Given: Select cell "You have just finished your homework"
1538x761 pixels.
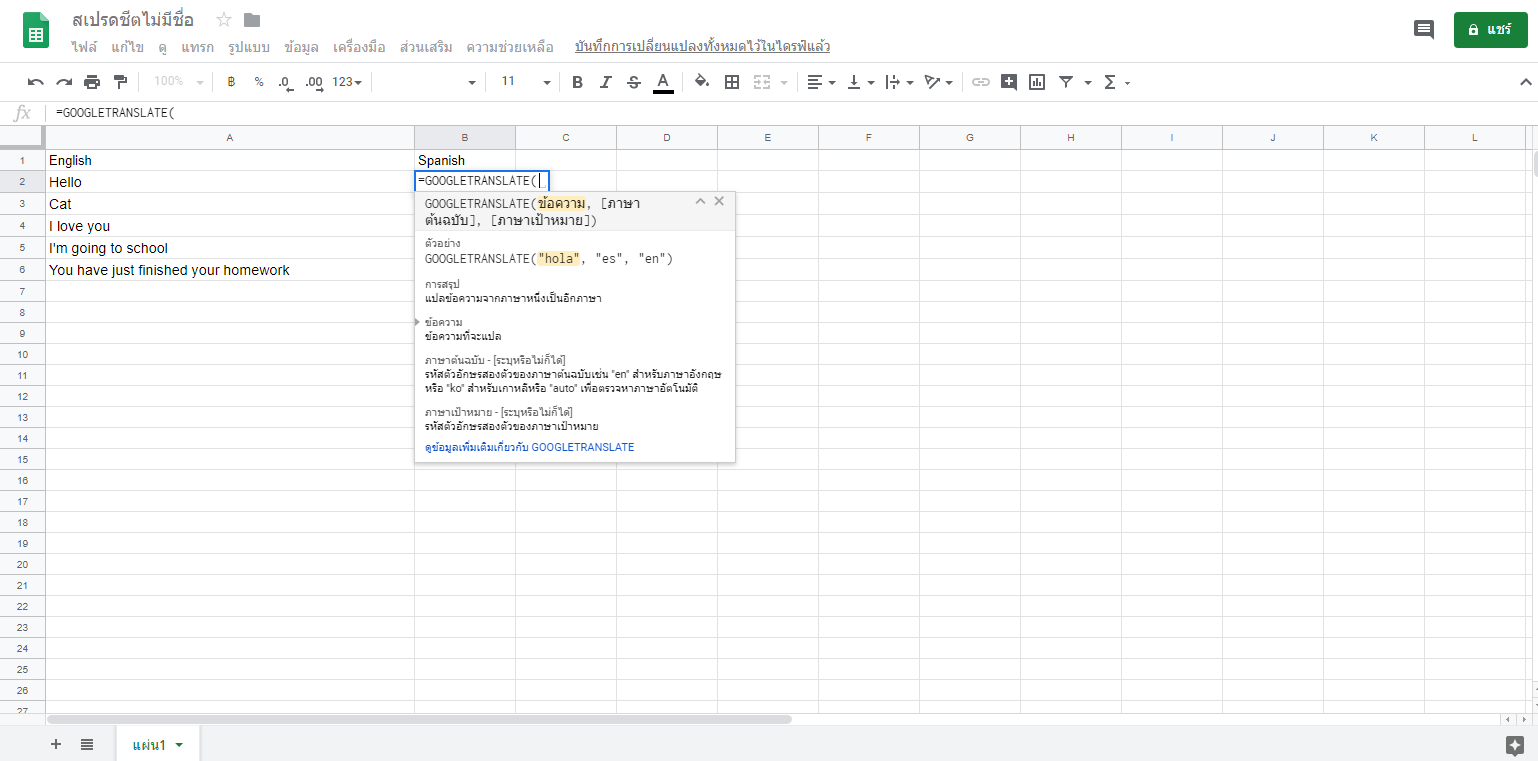Looking at the screenshot, I should (230, 270).
